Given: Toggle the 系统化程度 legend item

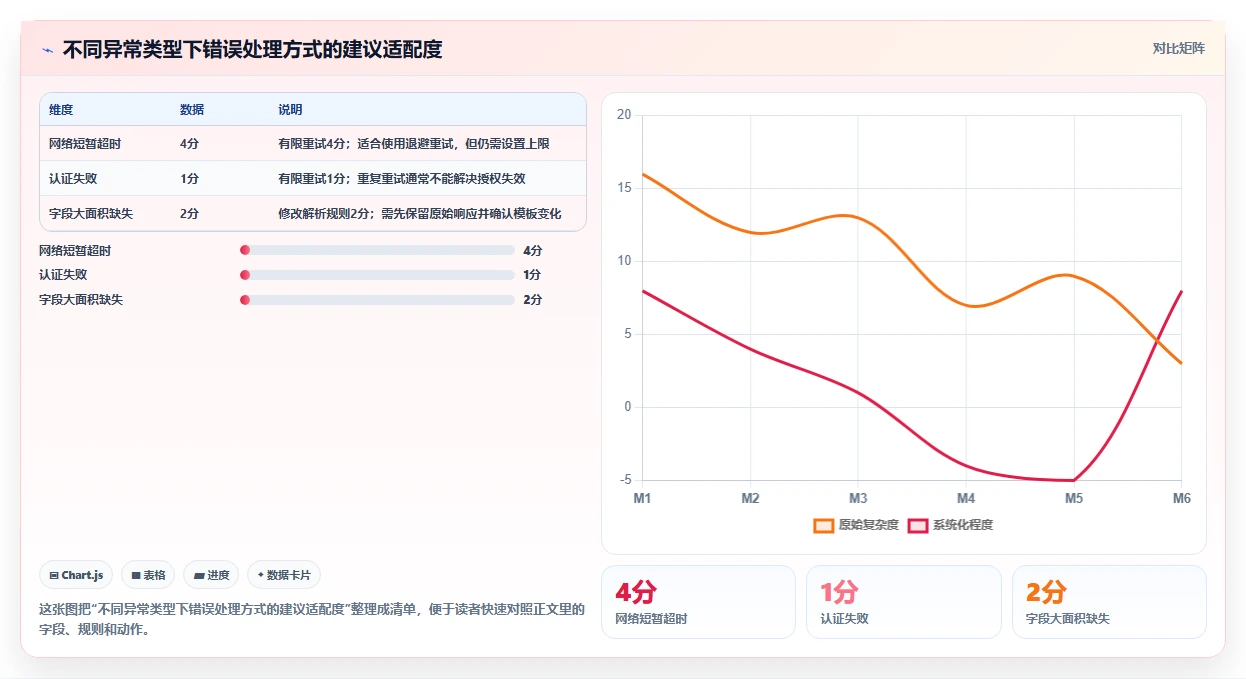Looking at the screenshot, I should point(950,525).
